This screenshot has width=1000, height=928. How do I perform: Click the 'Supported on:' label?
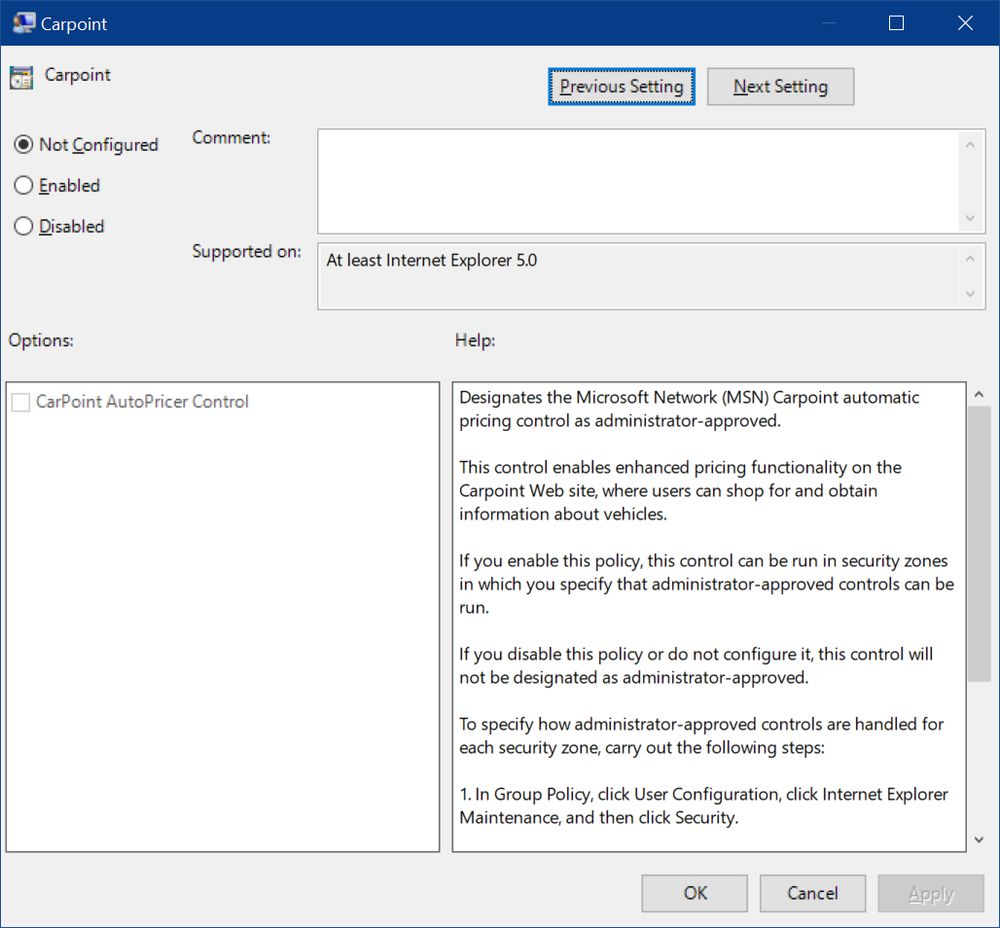(x=247, y=251)
